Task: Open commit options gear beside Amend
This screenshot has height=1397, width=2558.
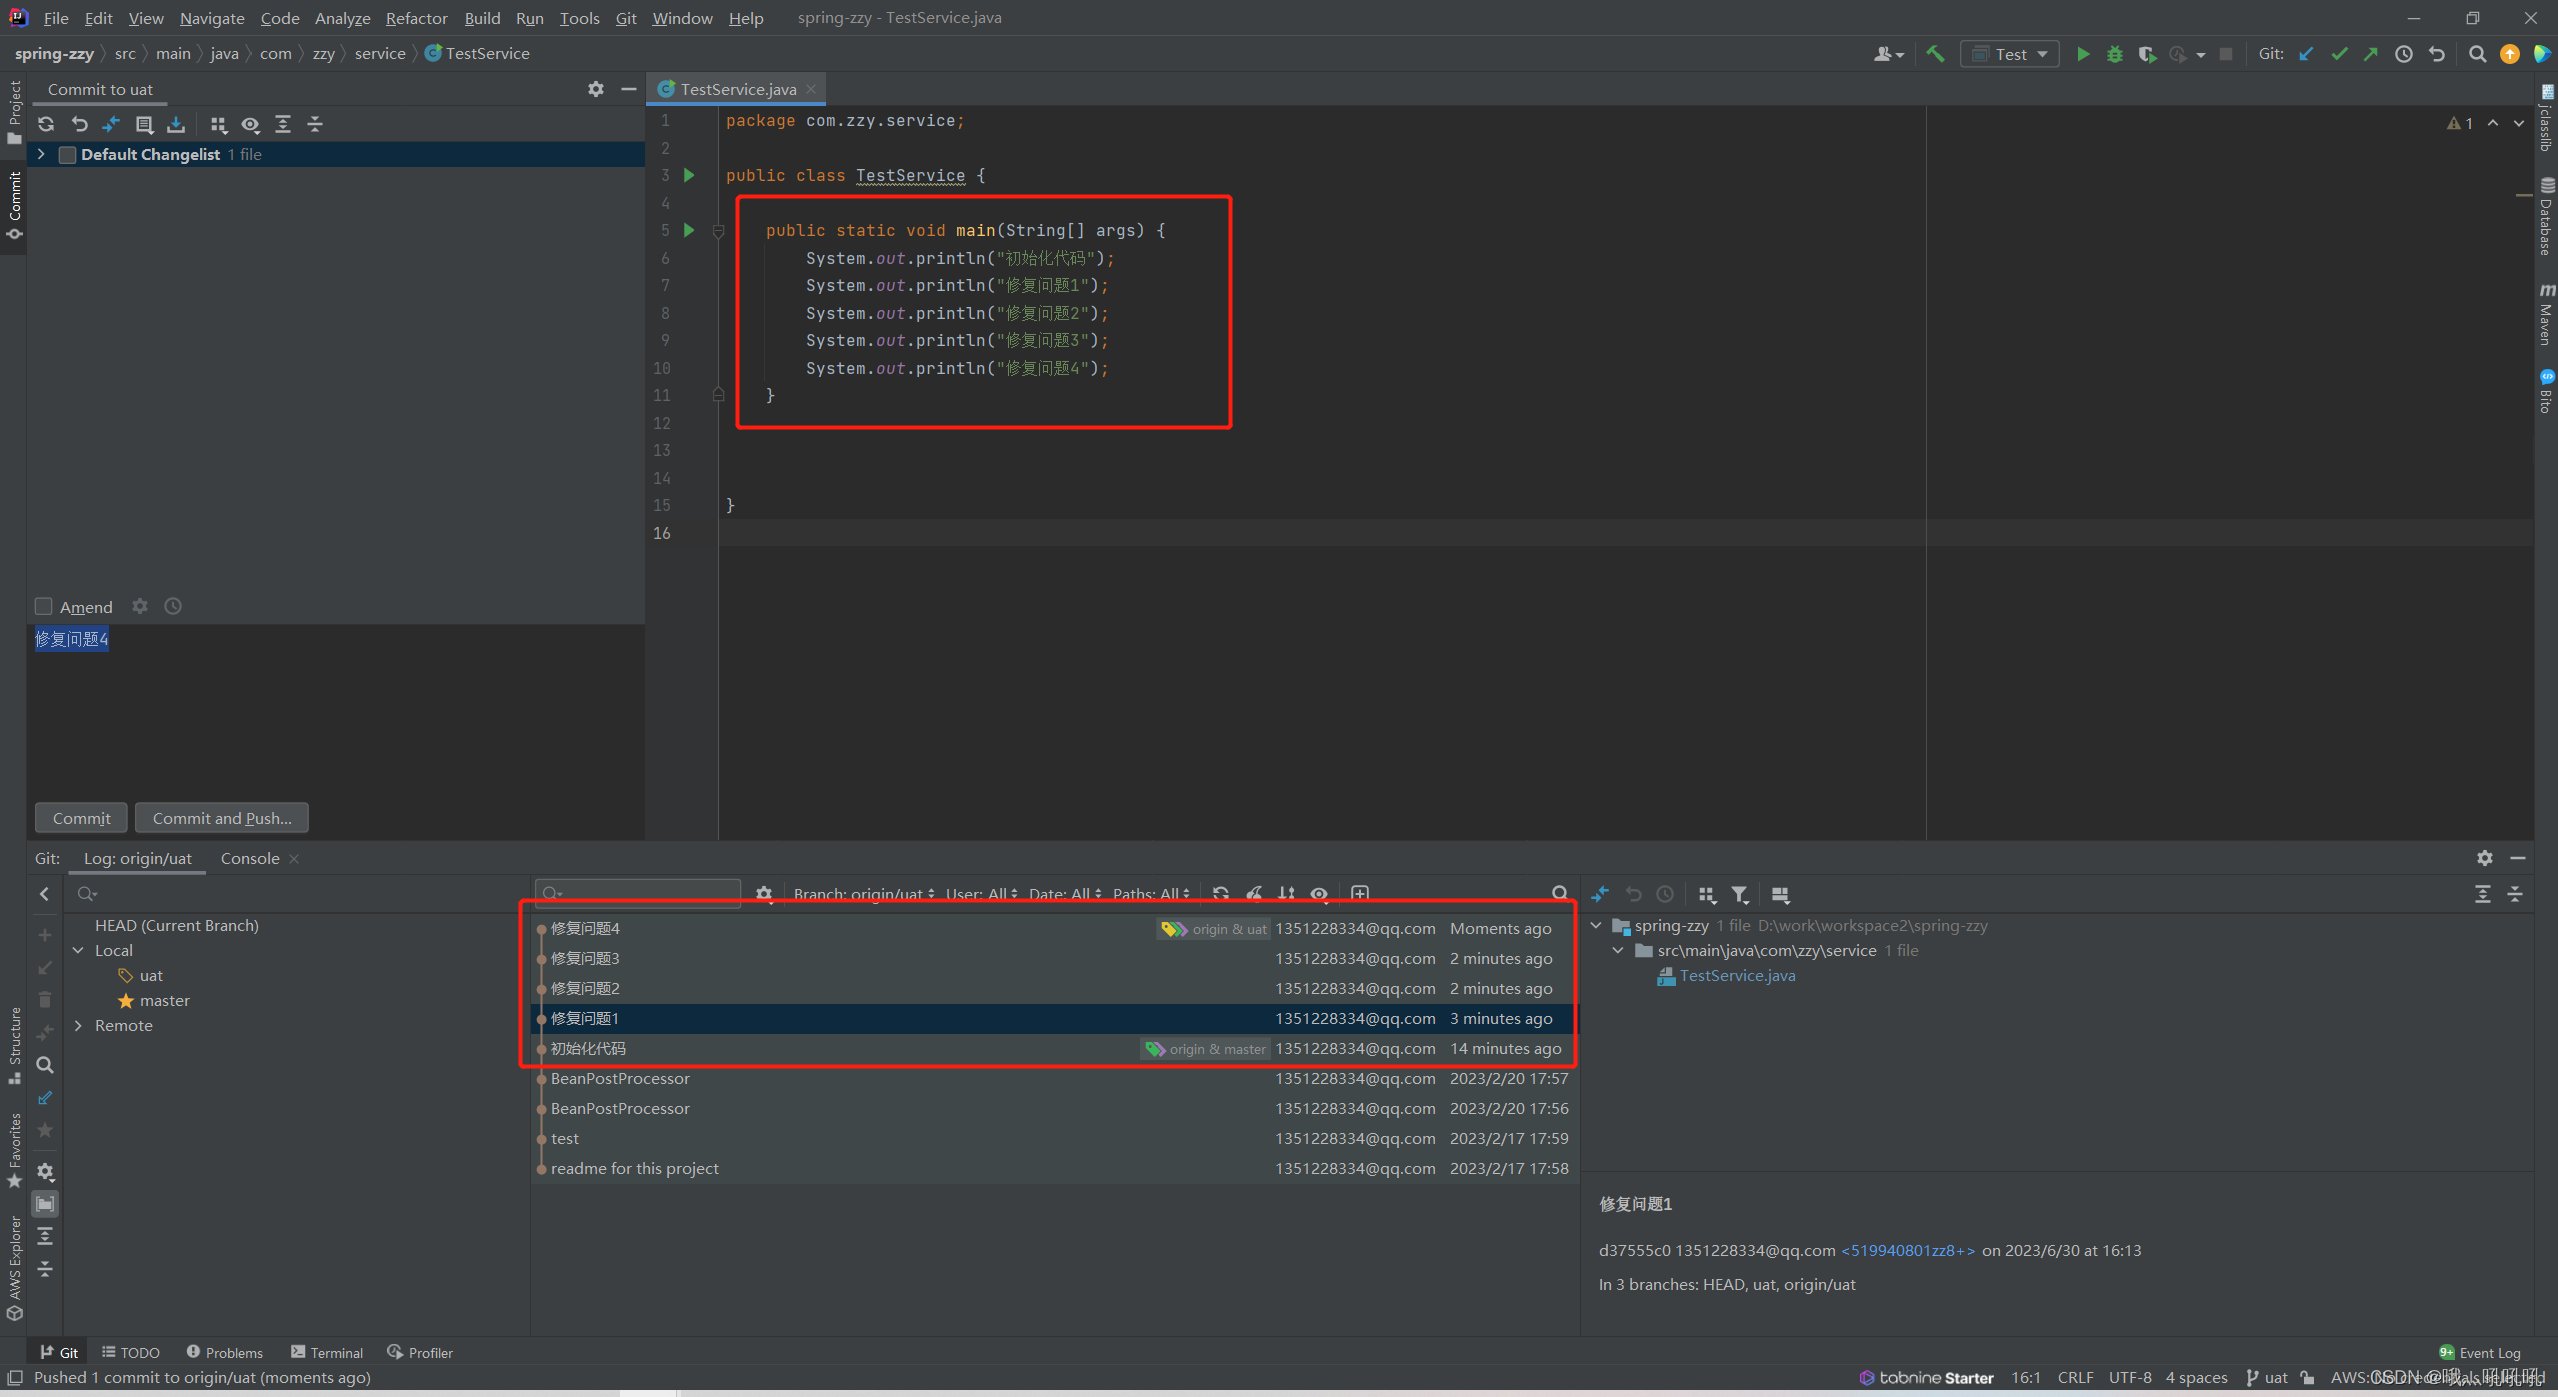Action: click(x=140, y=606)
